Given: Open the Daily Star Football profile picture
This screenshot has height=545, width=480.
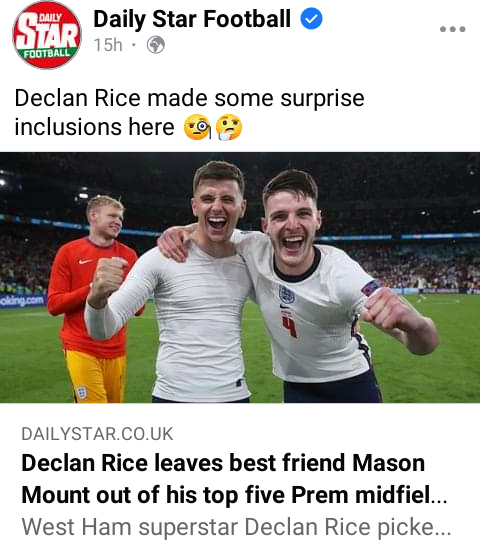Looking at the screenshot, I should click(x=47, y=35).
